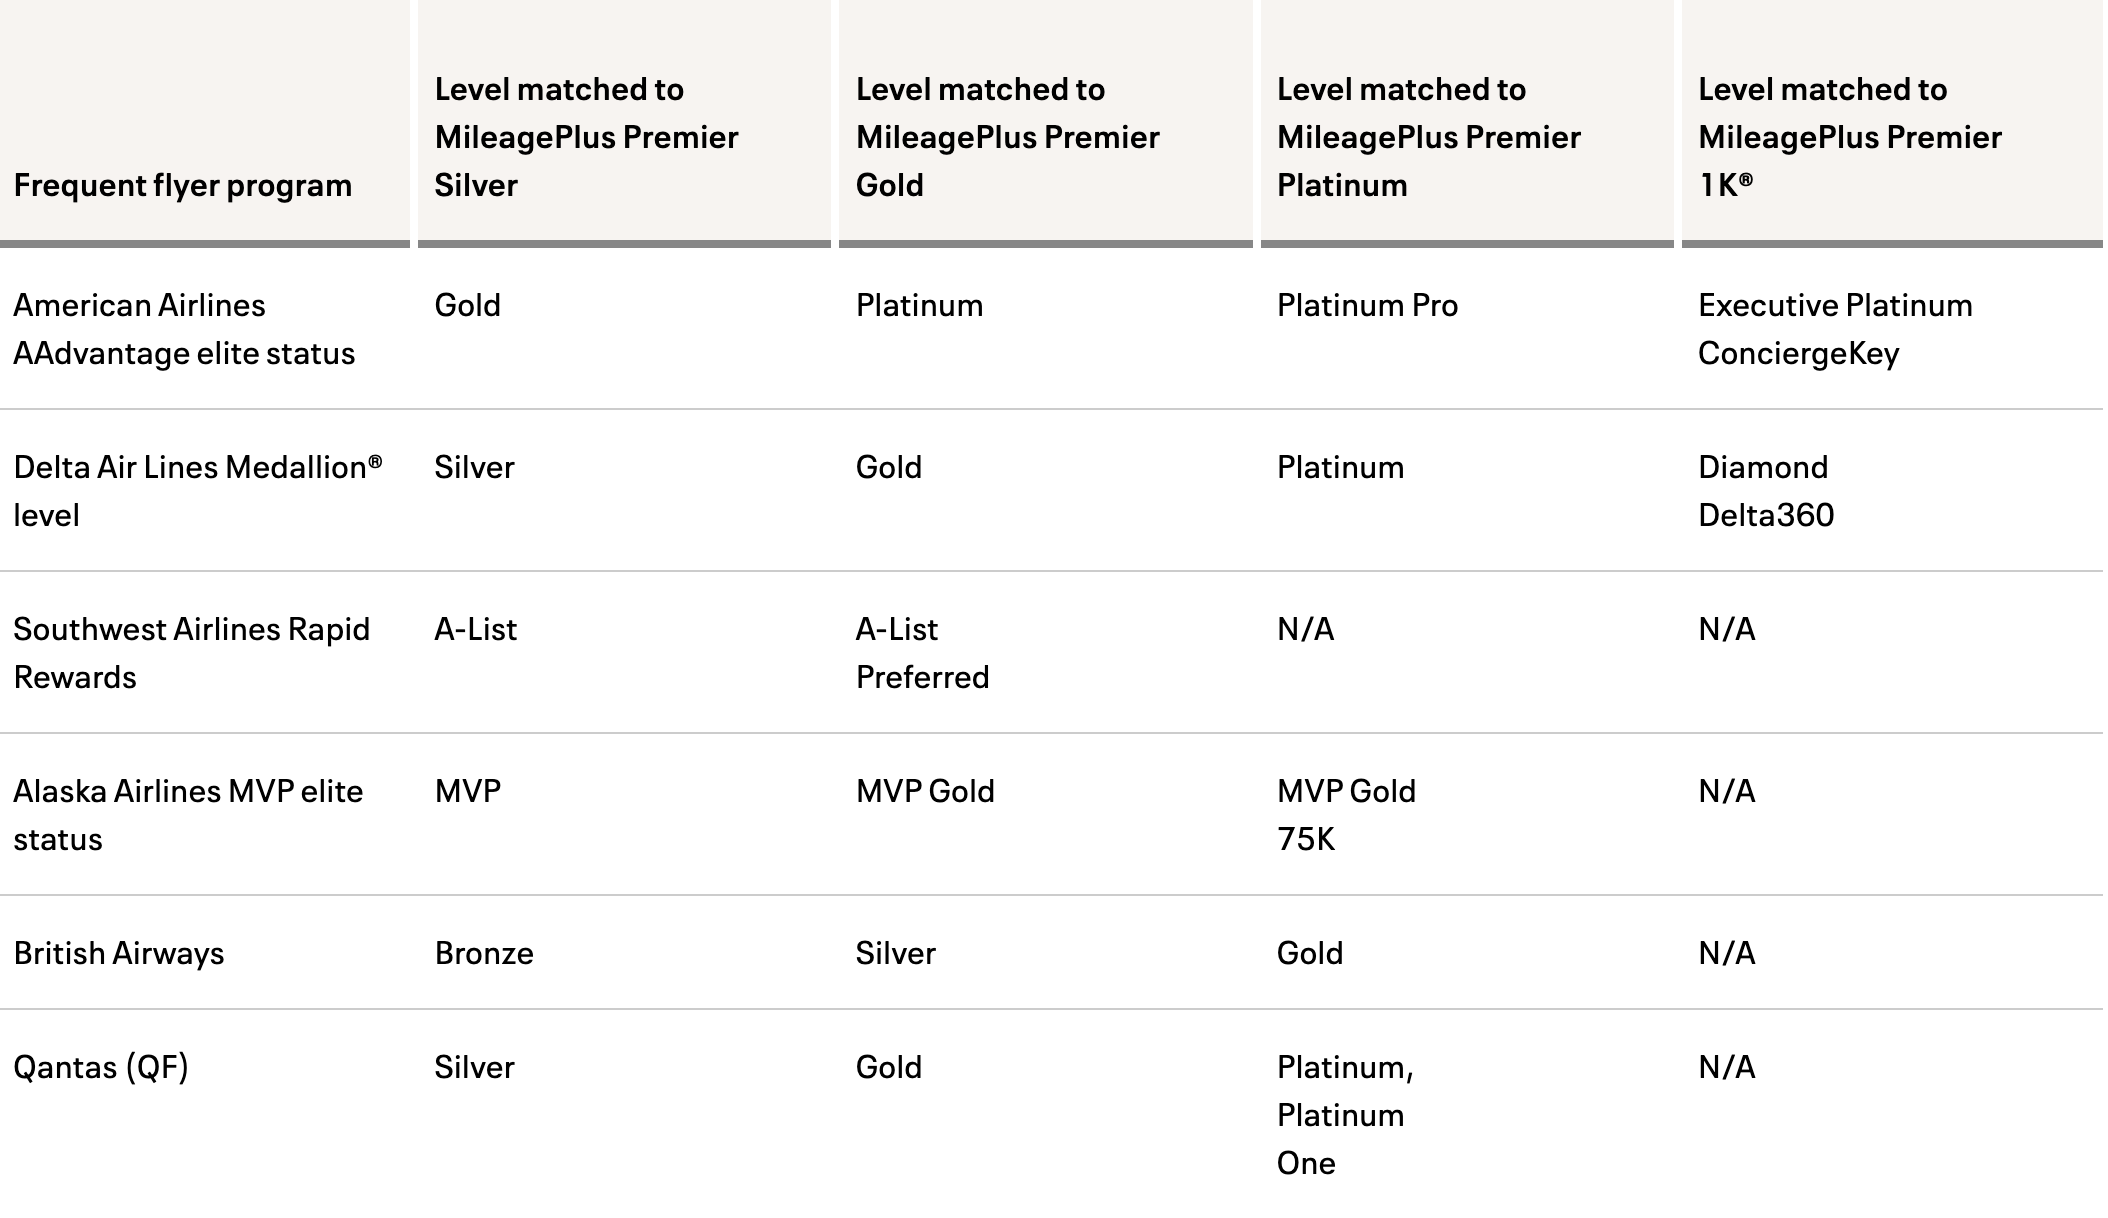Select the Southwest A-List Silver-level cell

coord(476,629)
